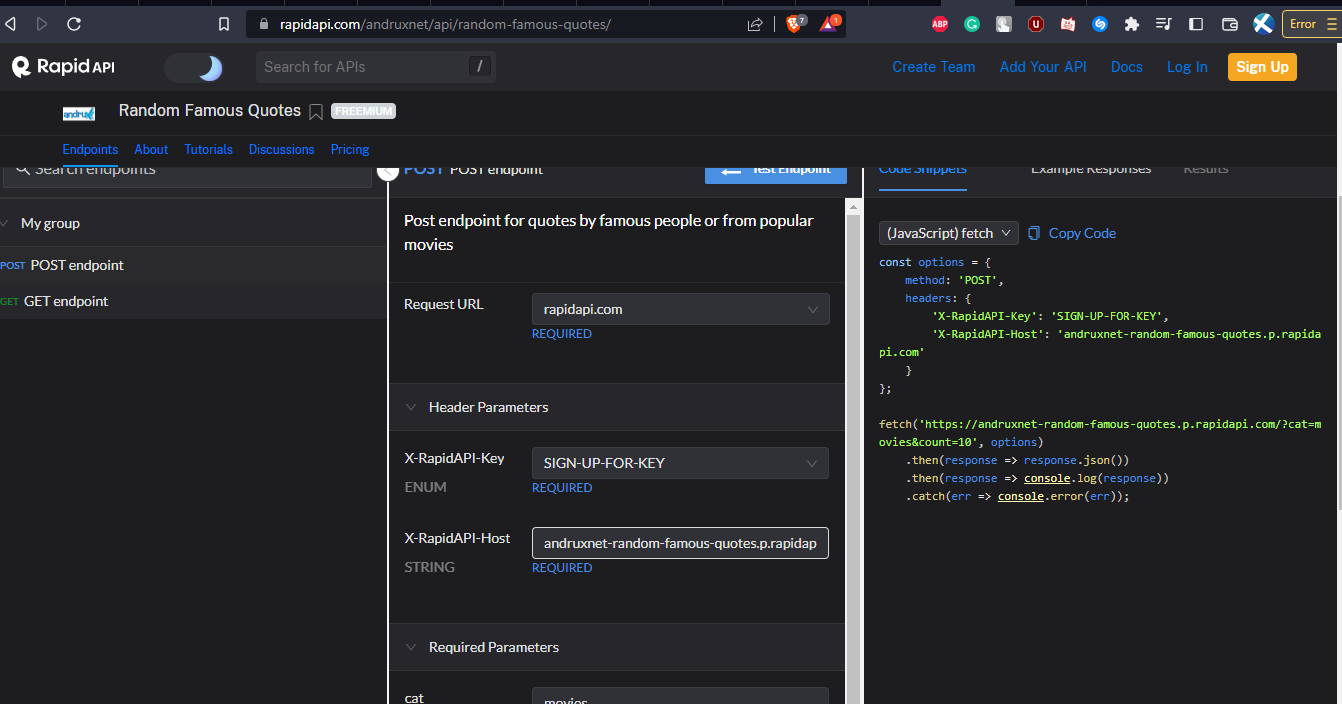Click the browser bookmark page icon
Image resolution: width=1342 pixels, height=704 pixels.
click(224, 24)
